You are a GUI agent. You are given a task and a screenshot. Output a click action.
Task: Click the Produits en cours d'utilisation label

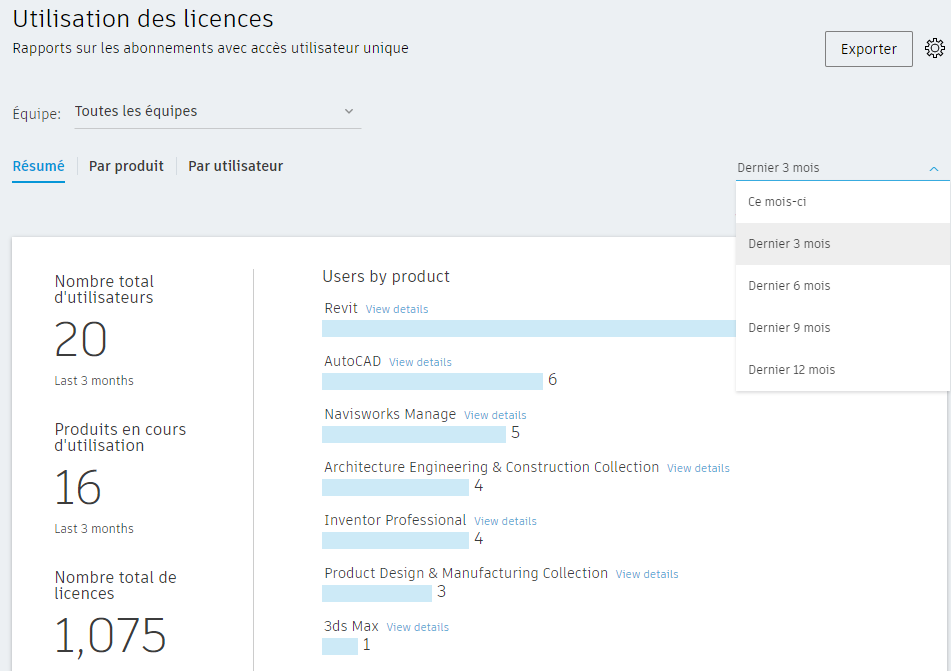120,437
